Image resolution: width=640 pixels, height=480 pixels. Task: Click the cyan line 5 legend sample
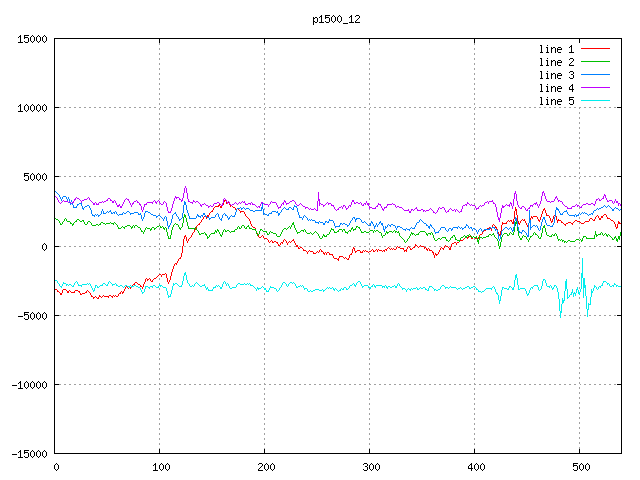click(x=595, y=101)
